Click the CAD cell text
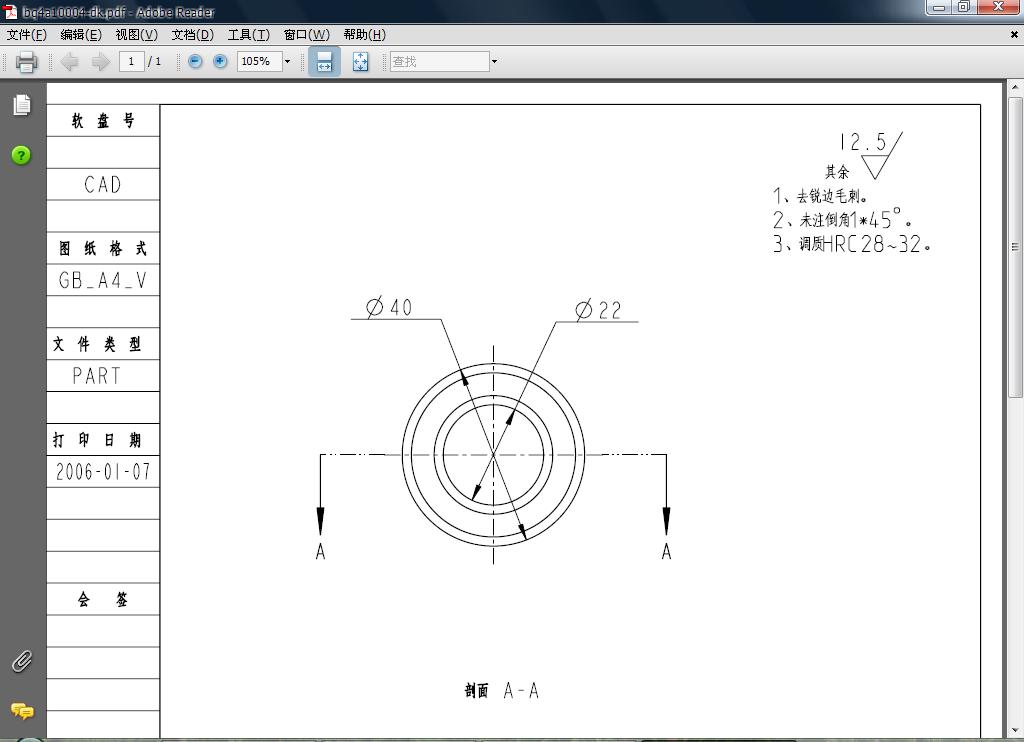Viewport: 1024px width, 742px height. point(103,185)
